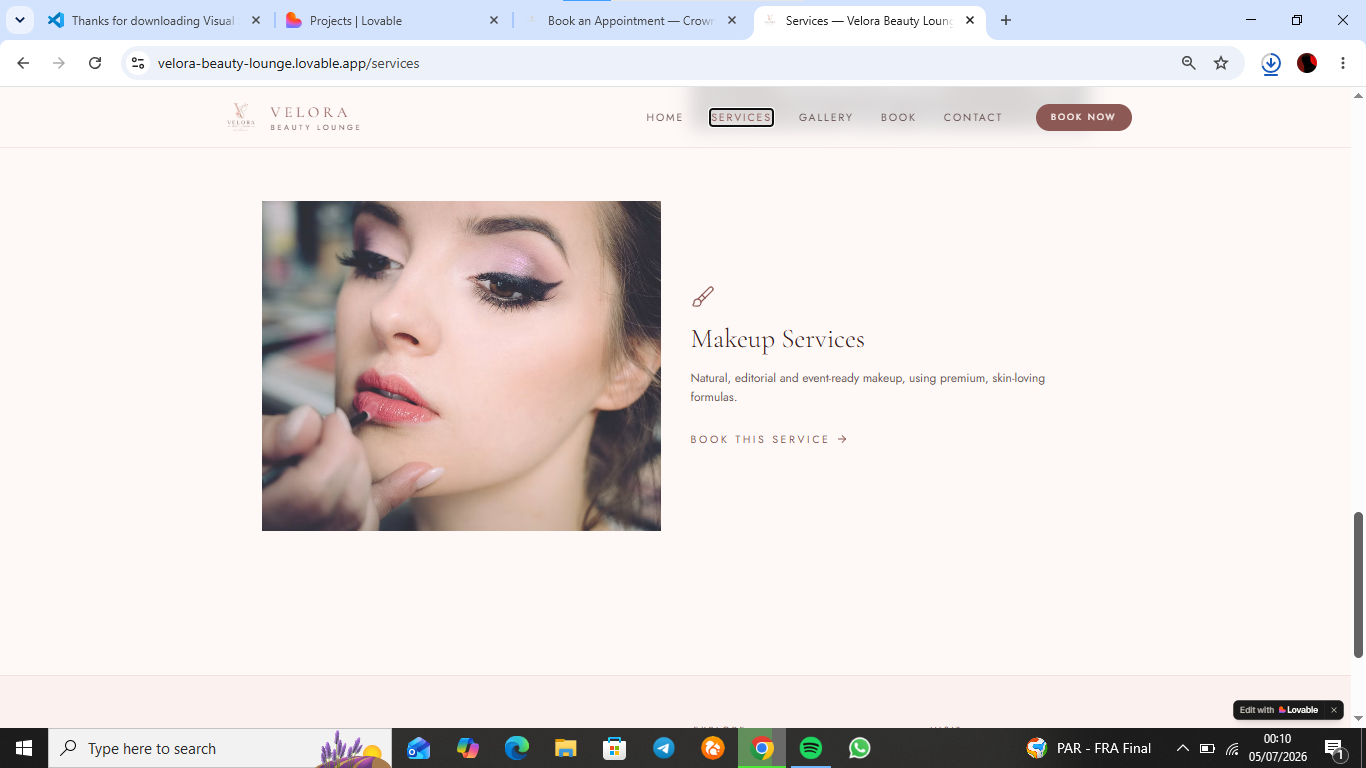
Task: Open GALLERY in the site navigation
Action: (826, 118)
